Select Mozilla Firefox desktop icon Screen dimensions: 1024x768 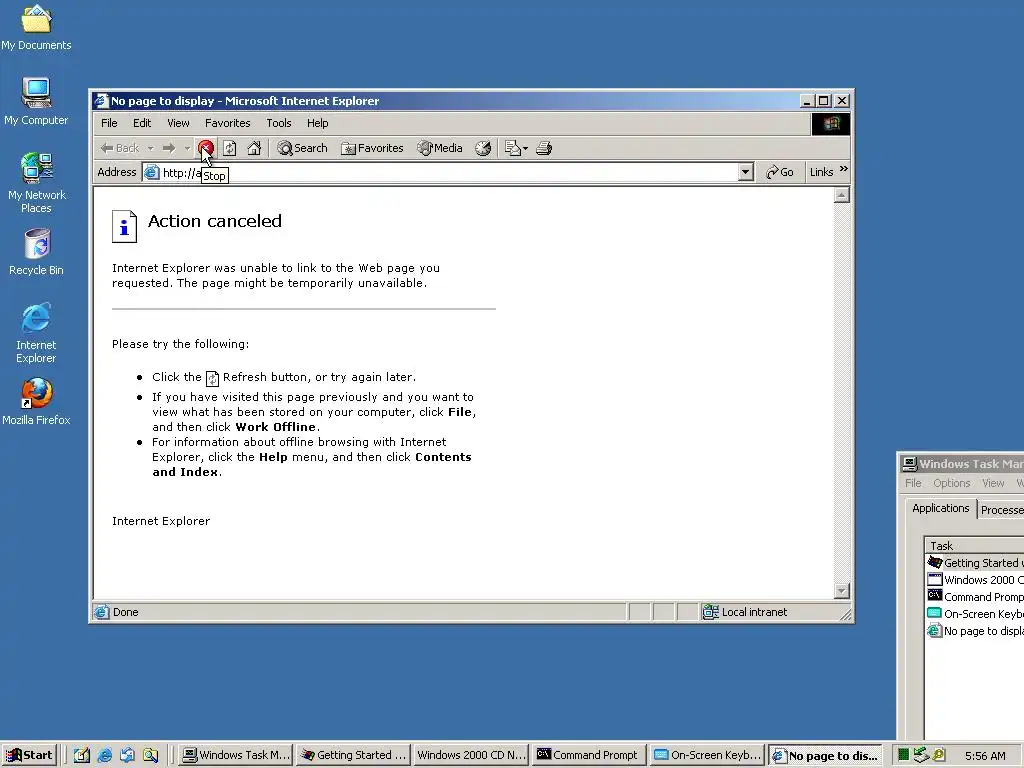pyautogui.click(x=36, y=402)
